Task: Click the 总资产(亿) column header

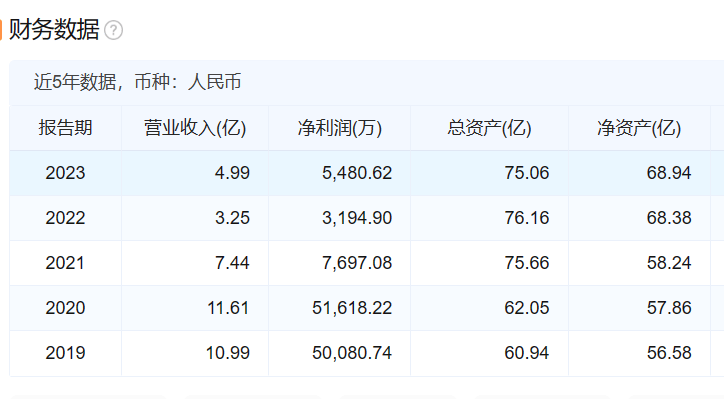Action: (489, 128)
